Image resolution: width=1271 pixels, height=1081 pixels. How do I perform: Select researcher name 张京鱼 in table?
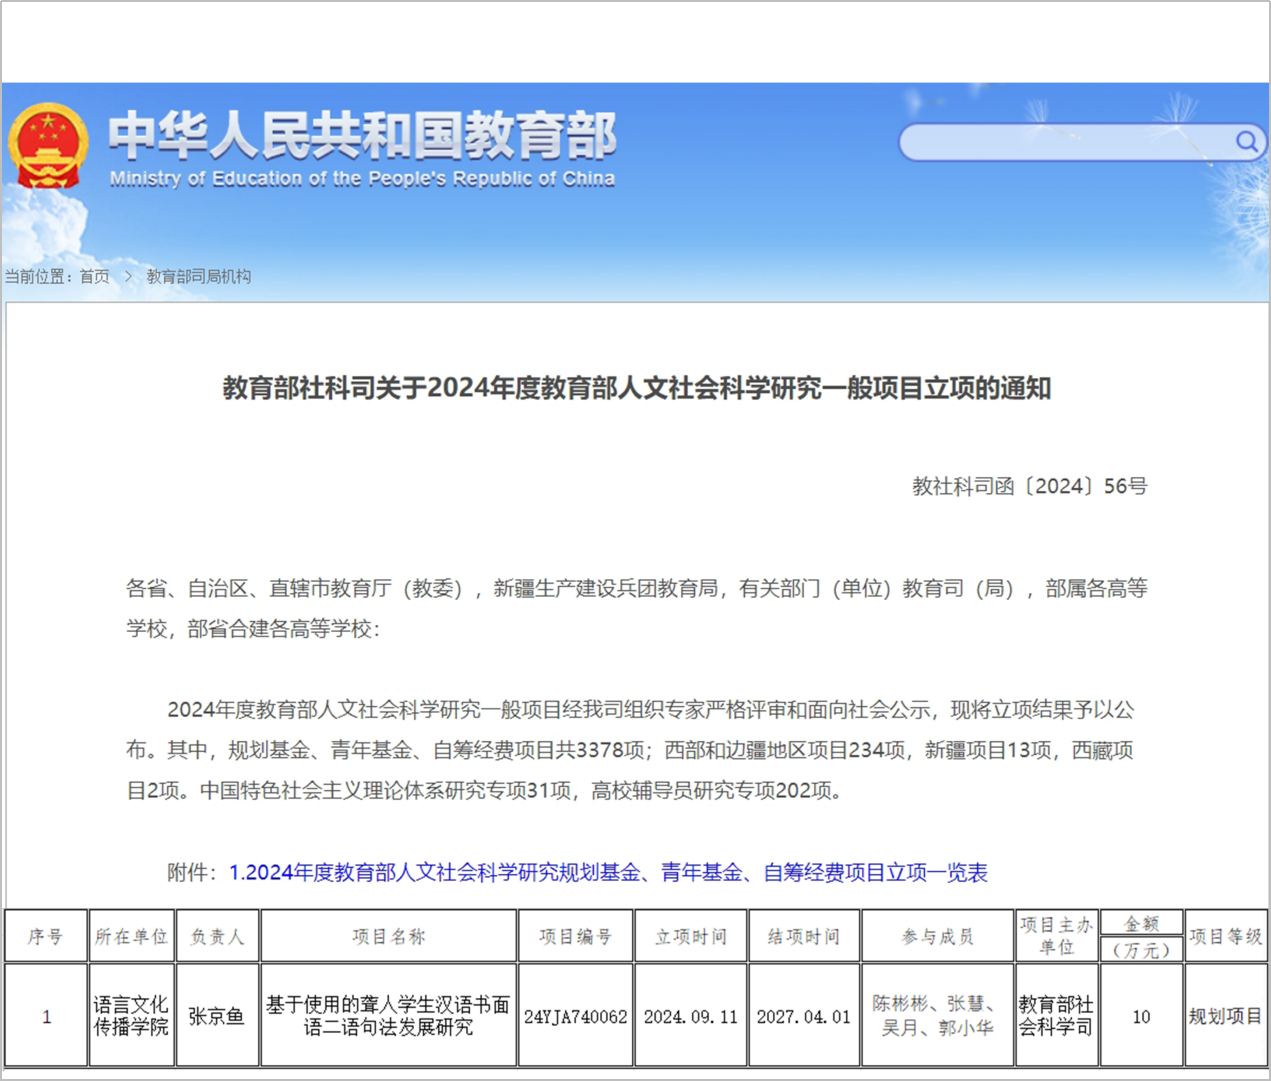pos(218,1017)
